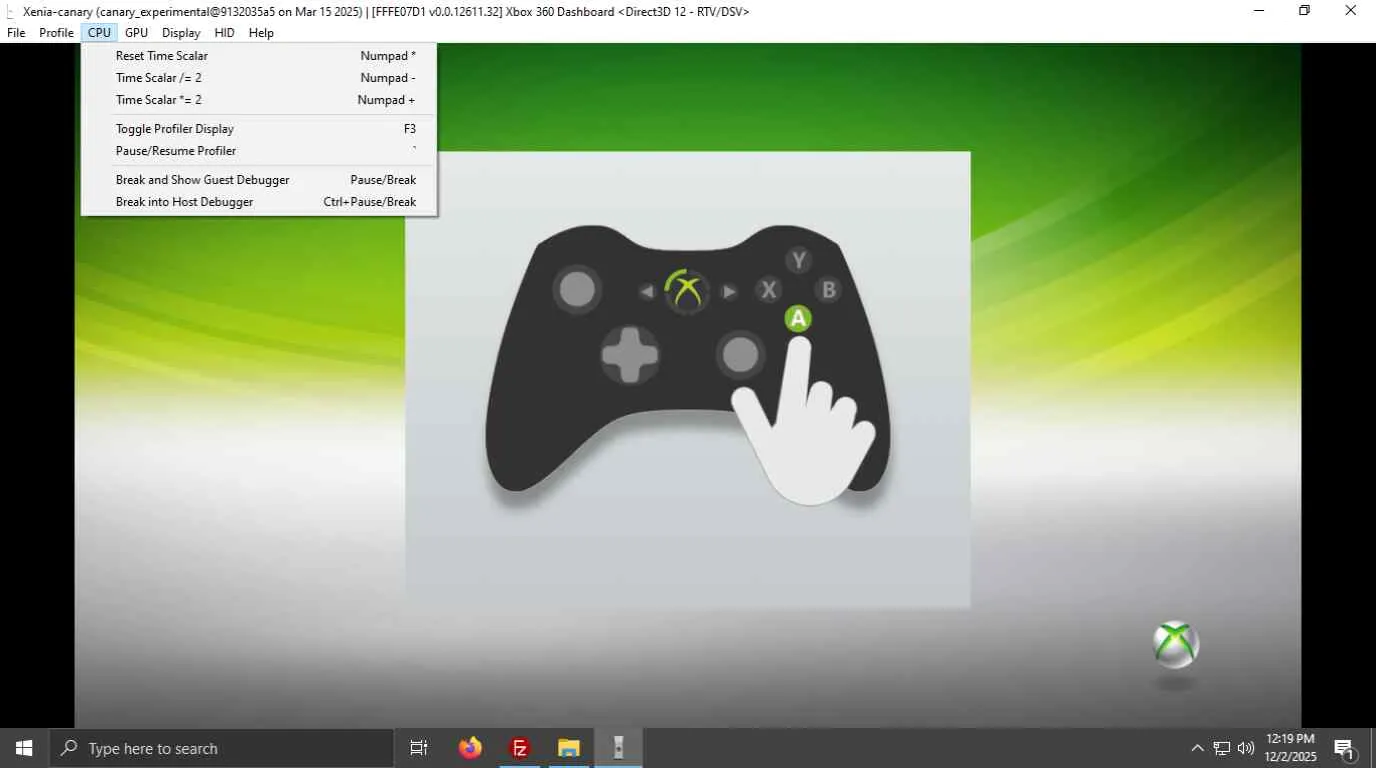Click the B button on the controller image

click(x=828, y=290)
